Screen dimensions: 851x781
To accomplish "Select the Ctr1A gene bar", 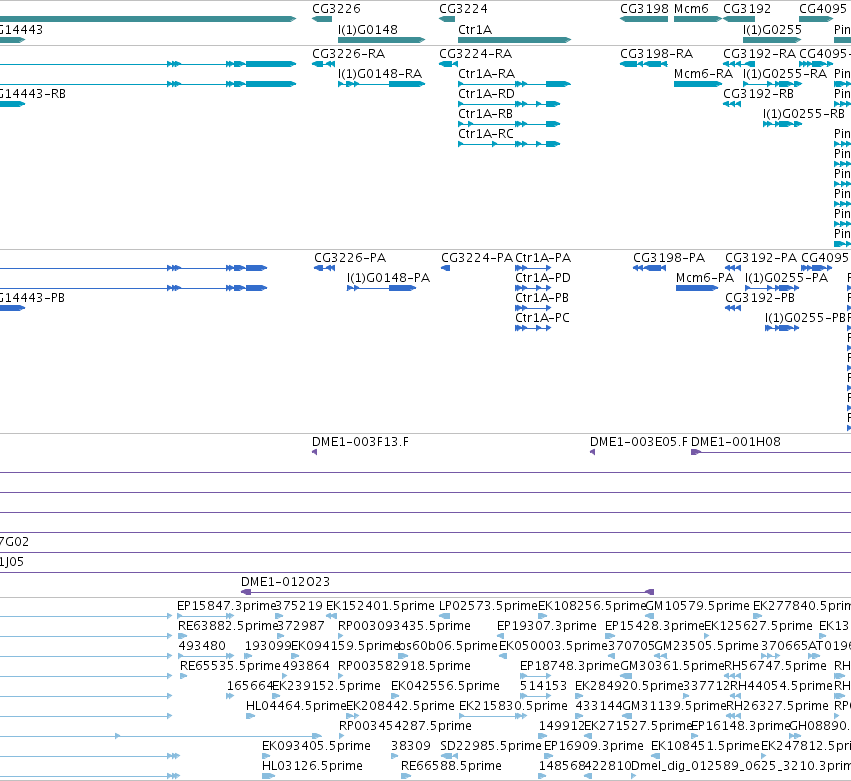I will tap(515, 40).
